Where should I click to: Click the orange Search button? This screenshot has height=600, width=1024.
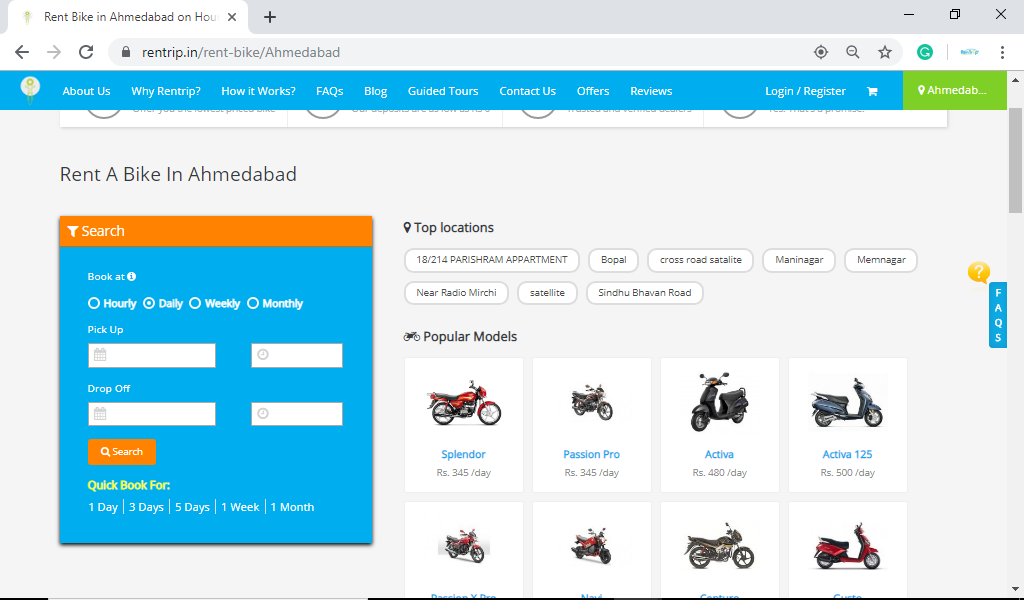[x=121, y=452]
